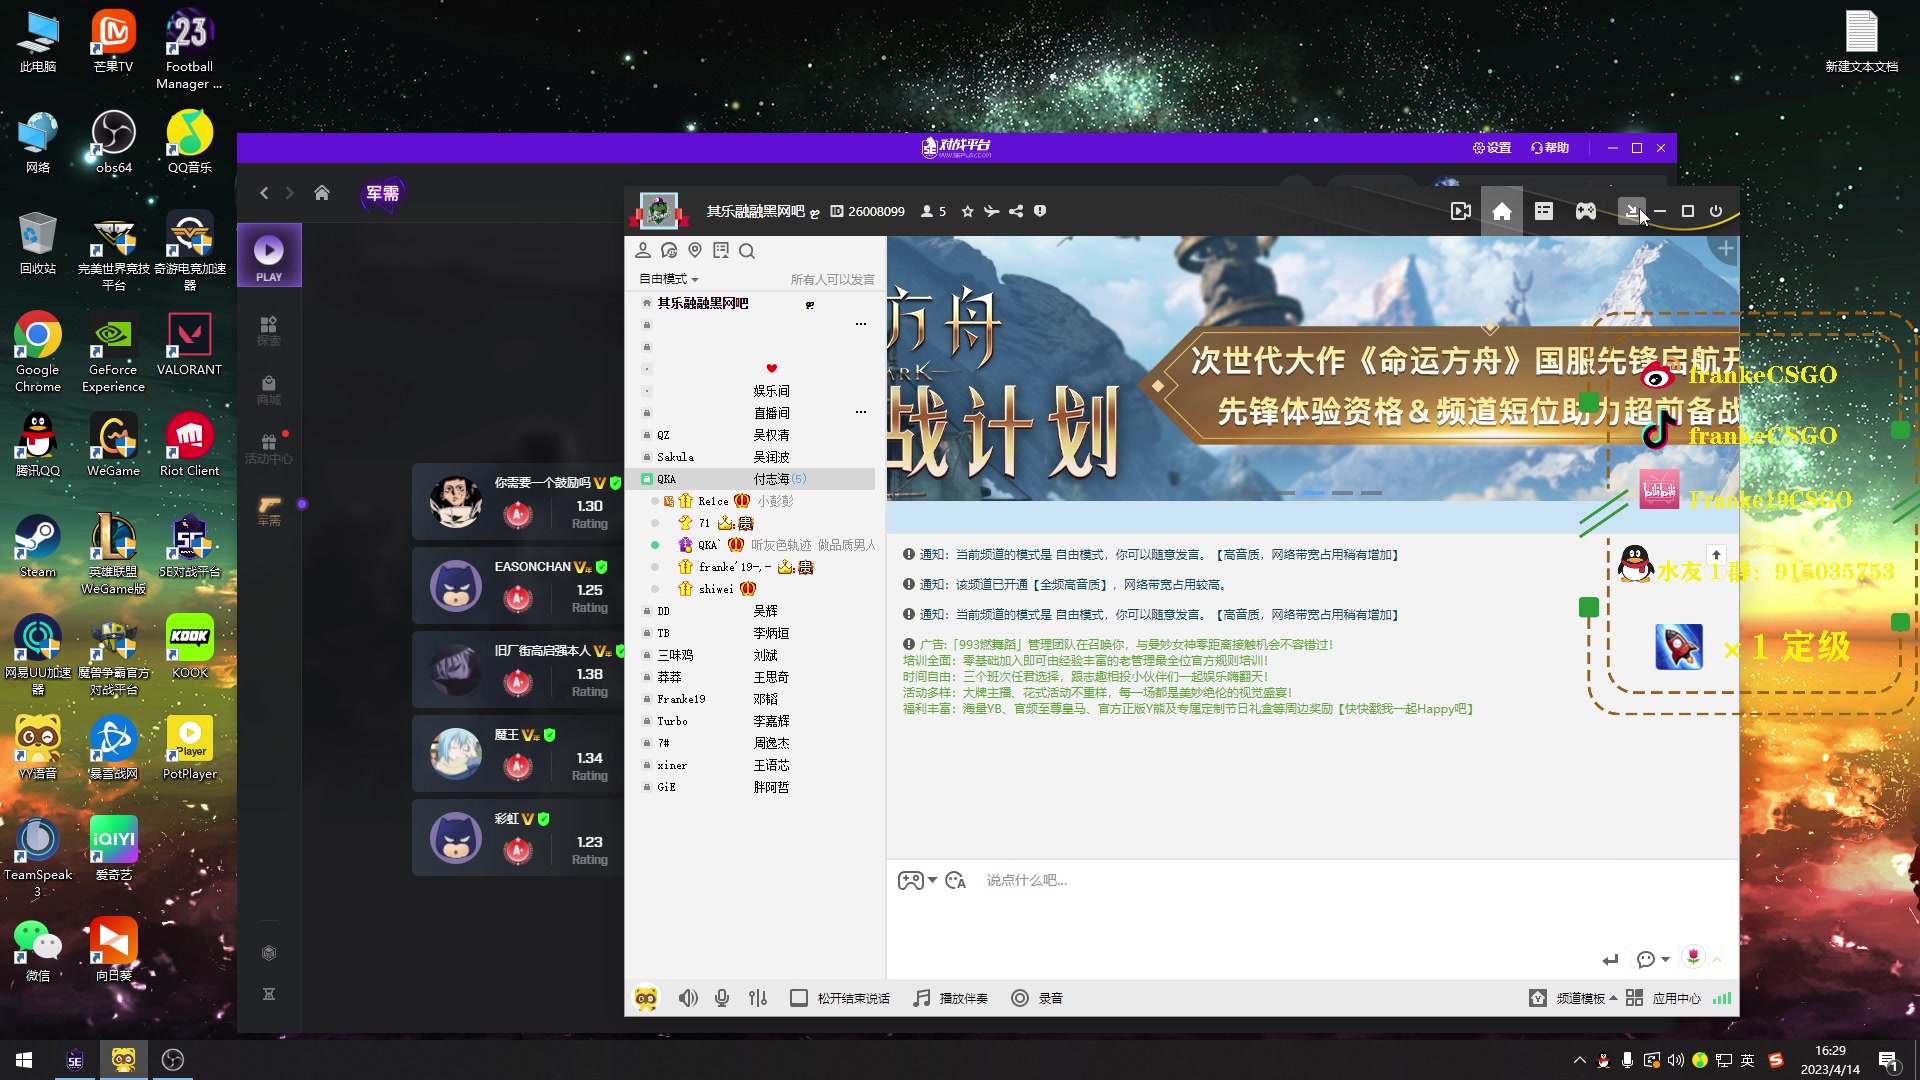Screen dimensions: 1920x1080
Task: Open the gamepad games icon in YY header
Action: pos(1586,211)
